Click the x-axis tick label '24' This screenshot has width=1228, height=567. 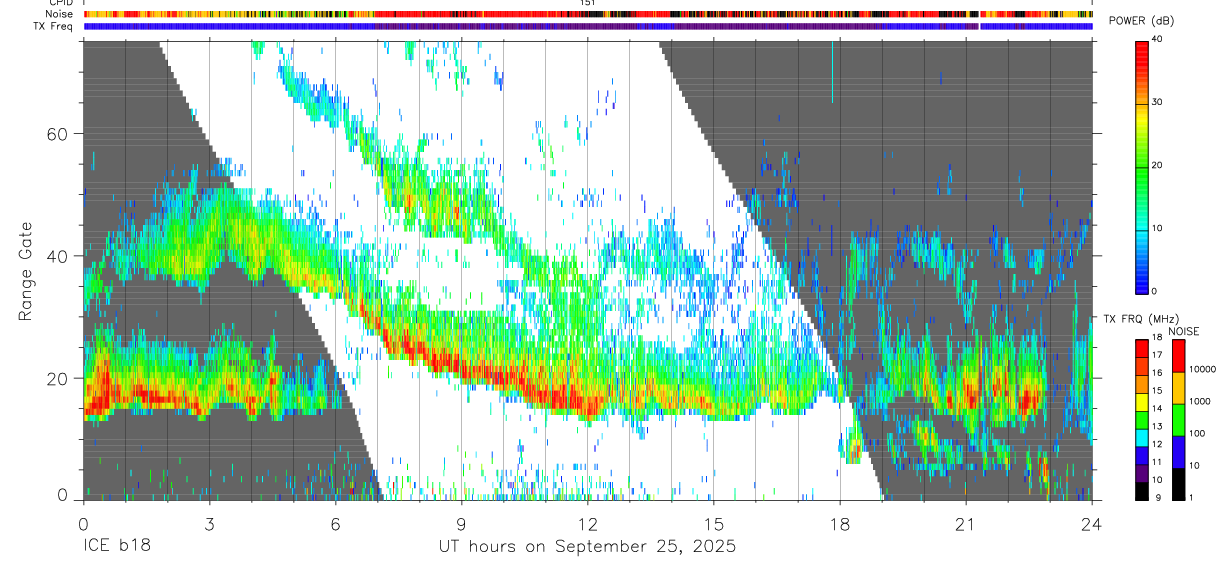(1091, 523)
